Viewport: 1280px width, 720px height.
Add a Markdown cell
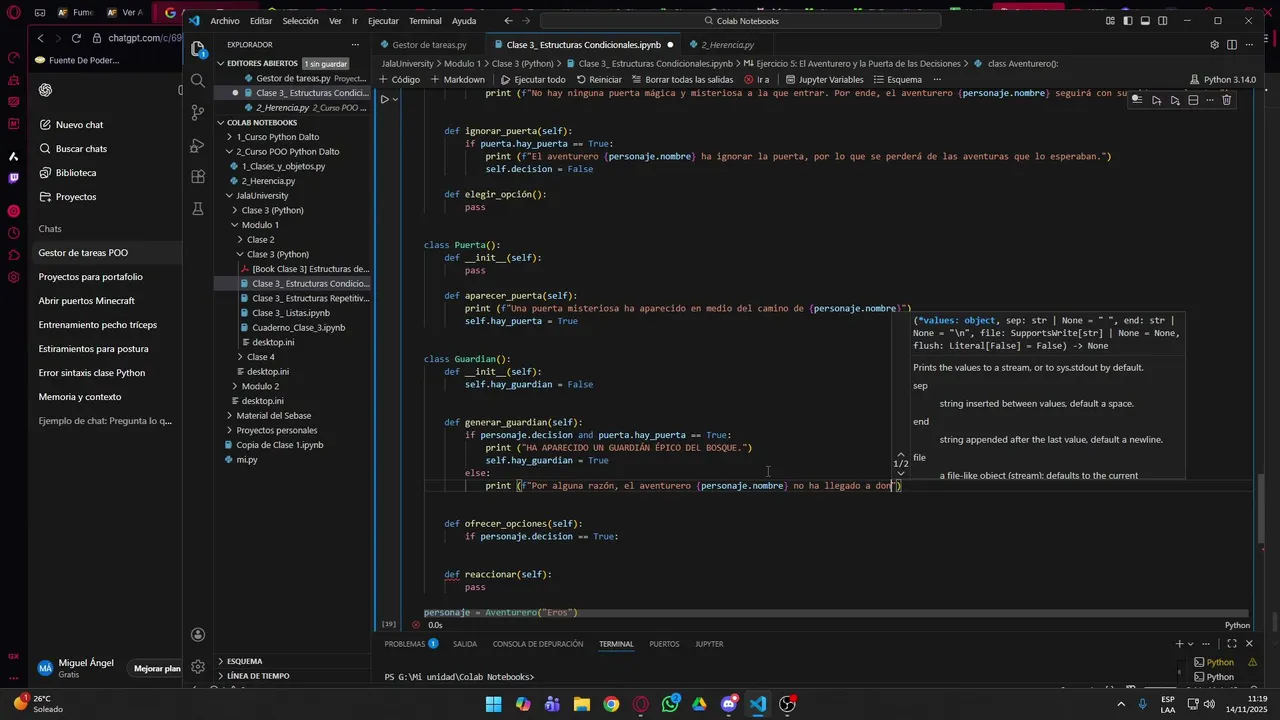coord(457,80)
